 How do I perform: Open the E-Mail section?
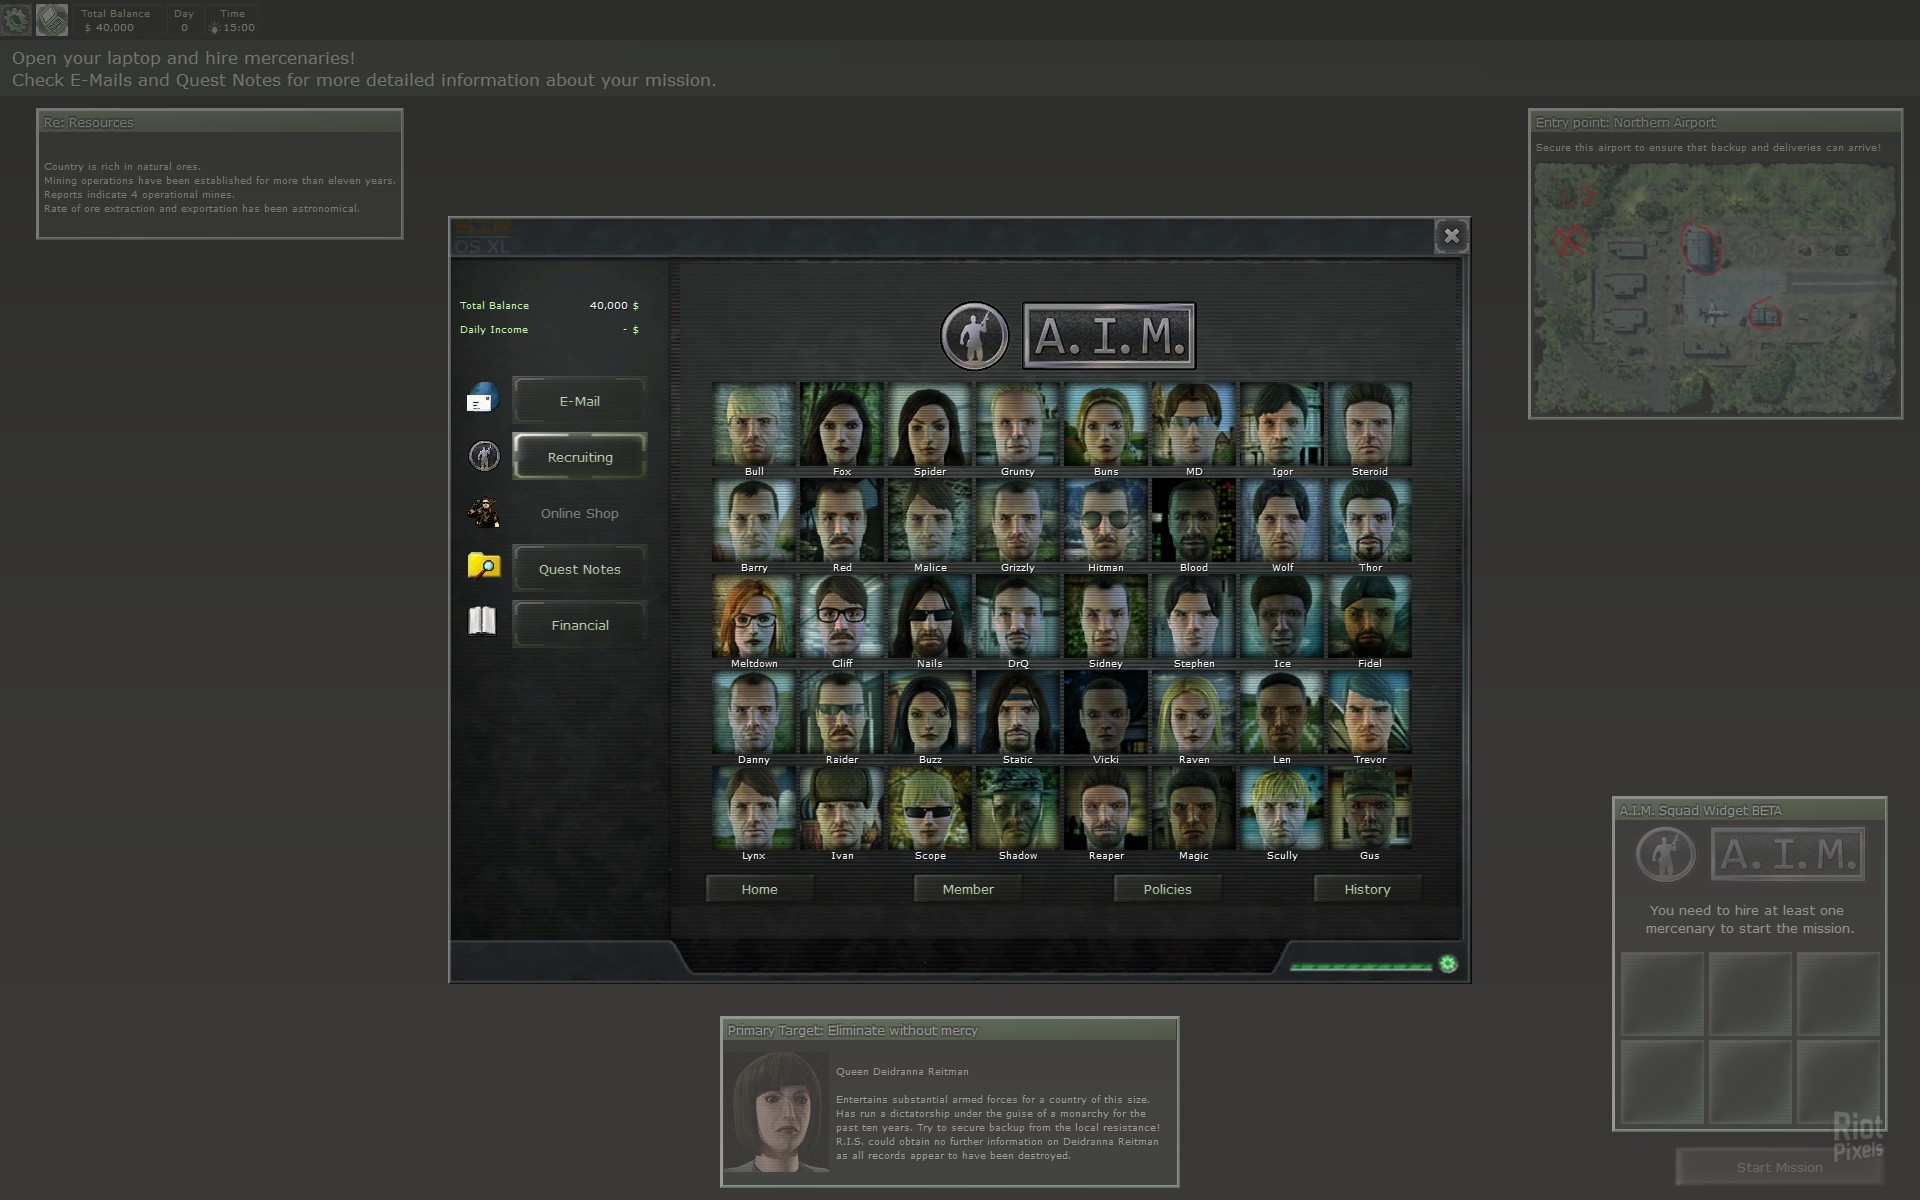[580, 401]
